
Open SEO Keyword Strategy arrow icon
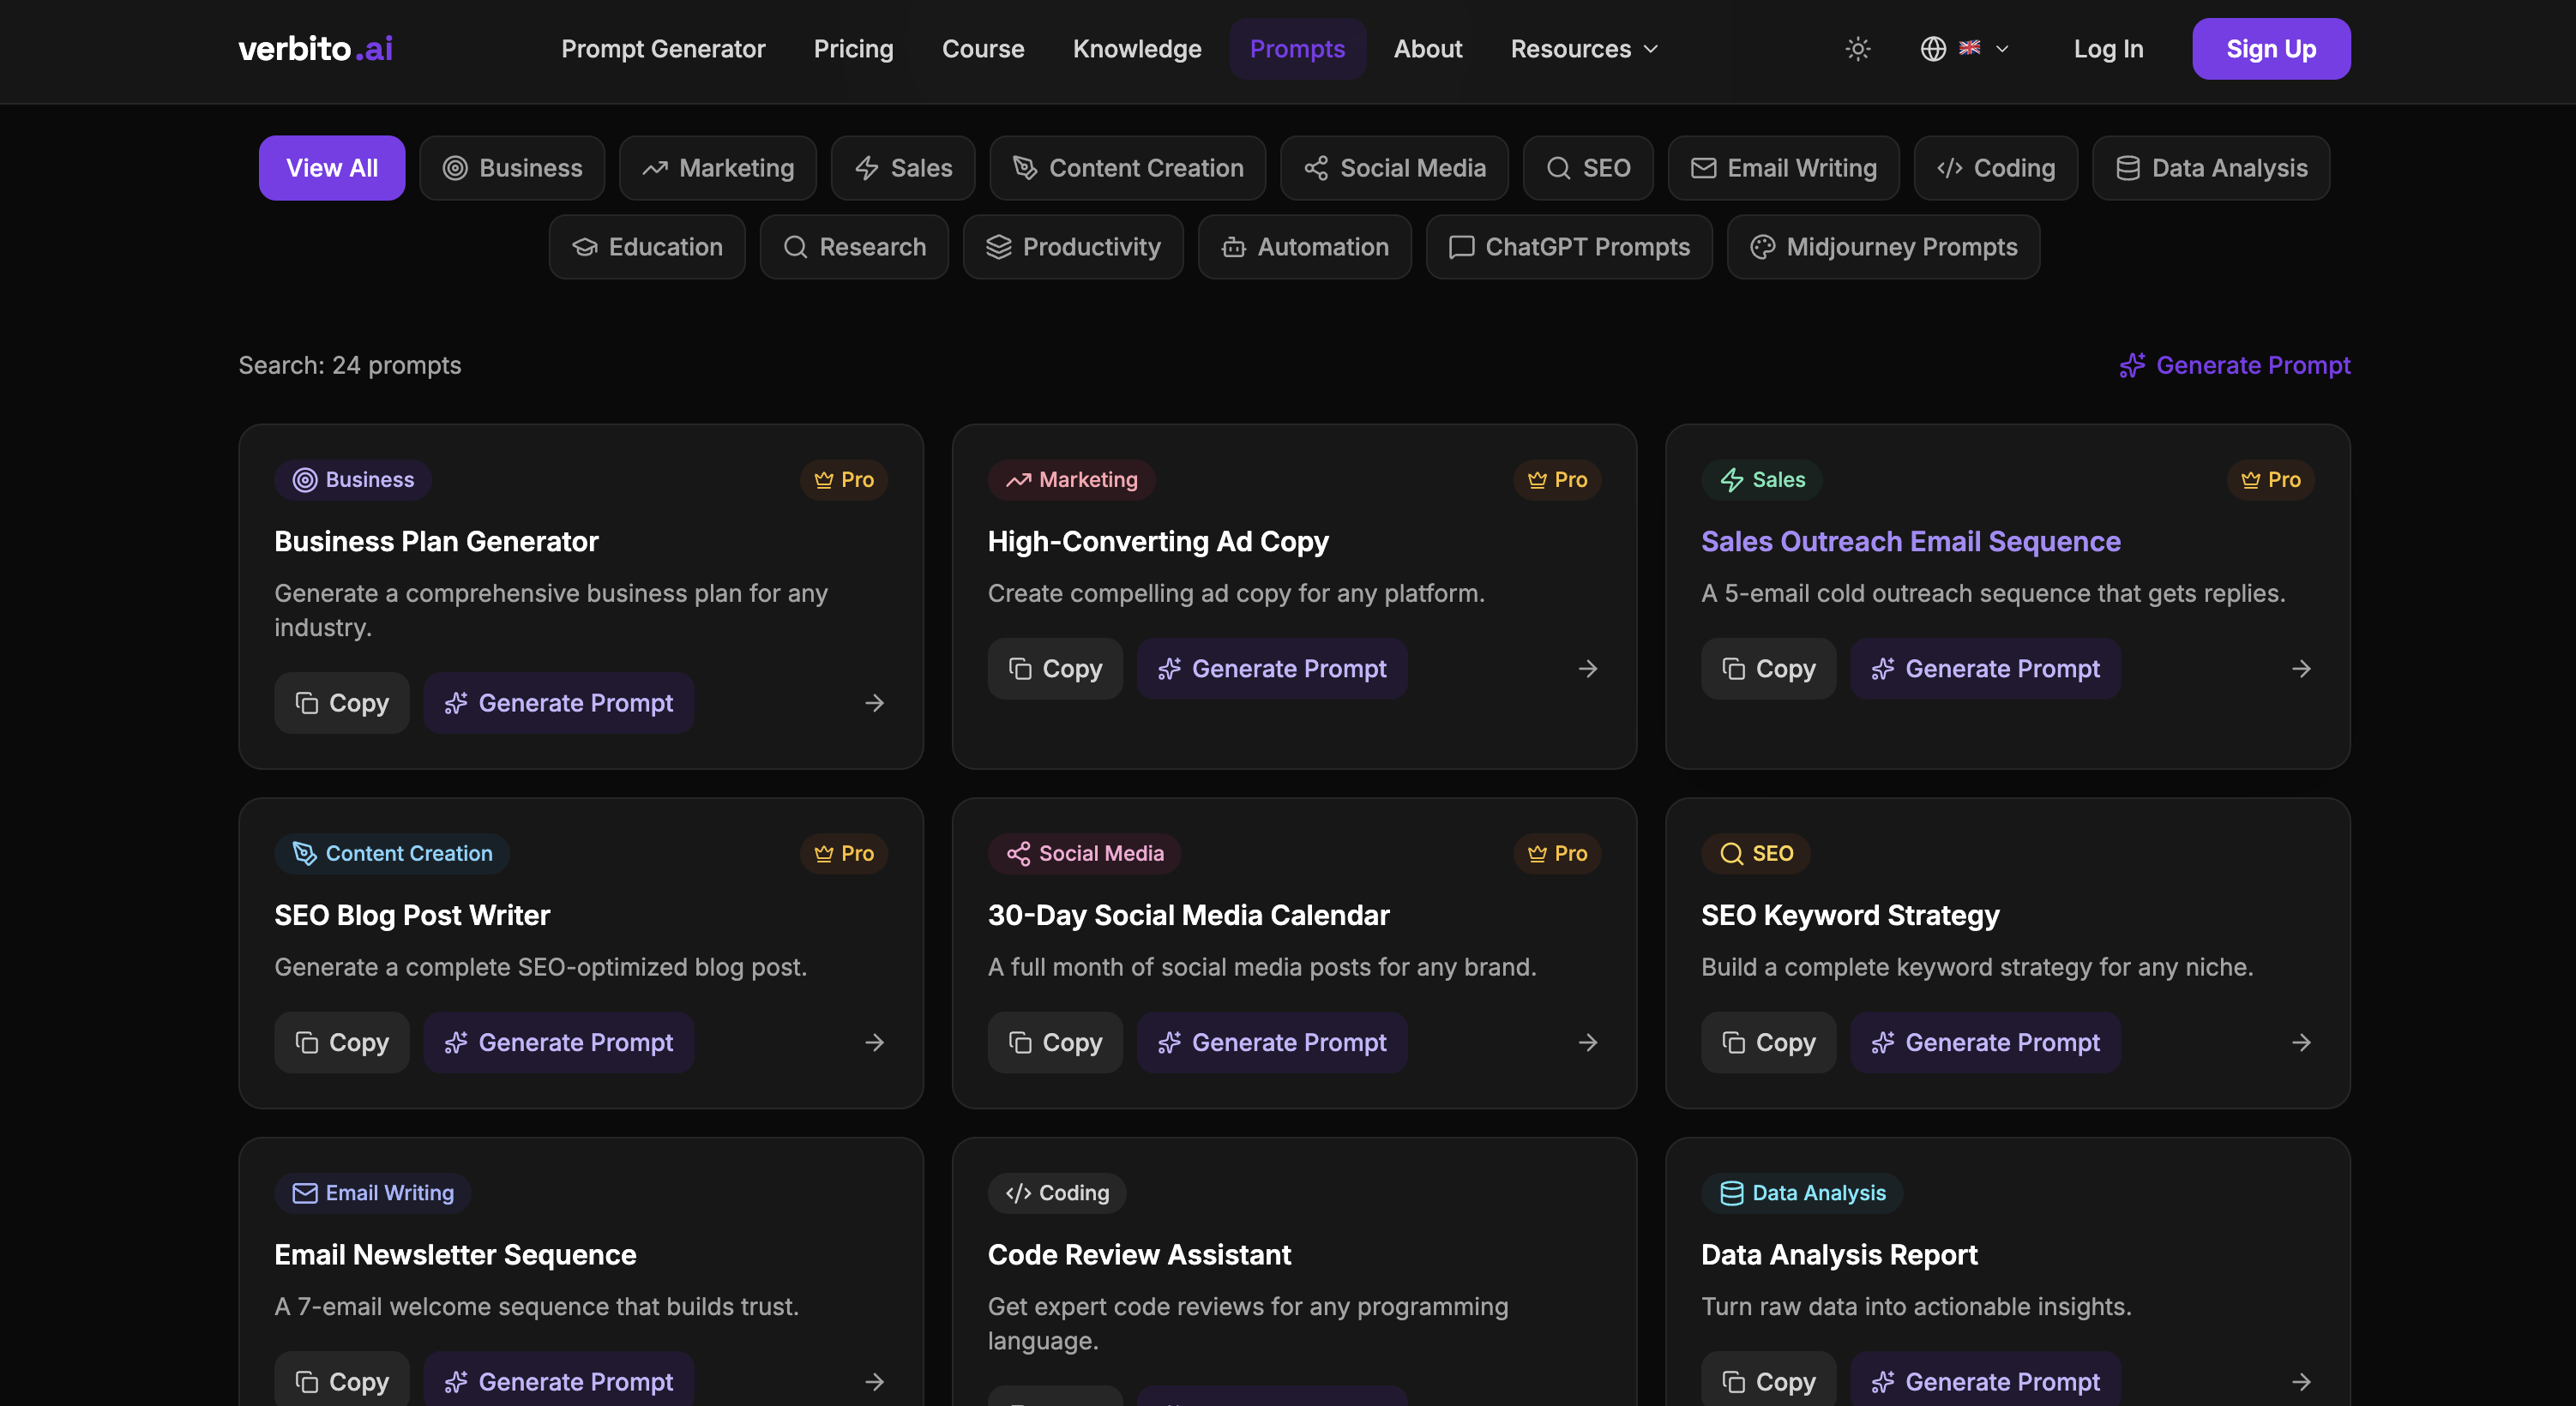coord(2301,1043)
